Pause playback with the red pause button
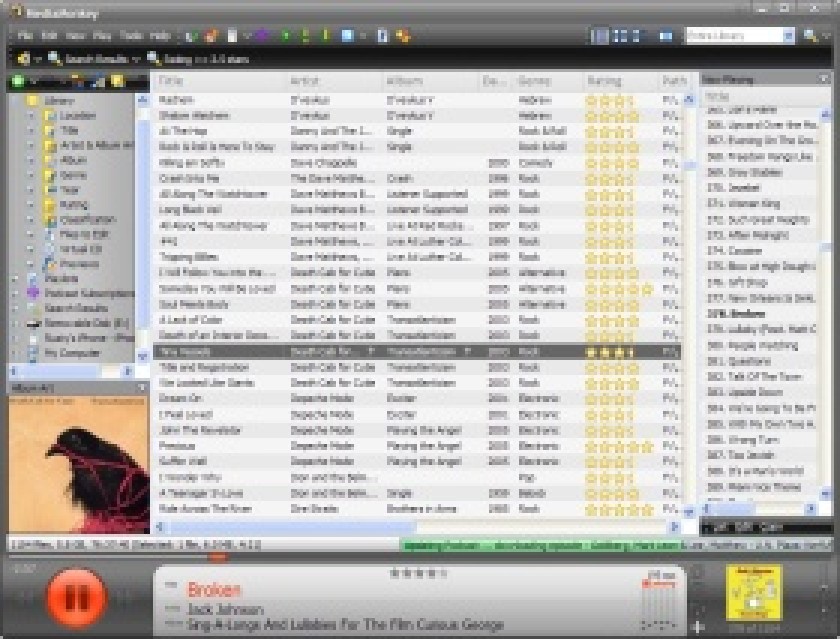This screenshot has width=840, height=639. pos(76,598)
